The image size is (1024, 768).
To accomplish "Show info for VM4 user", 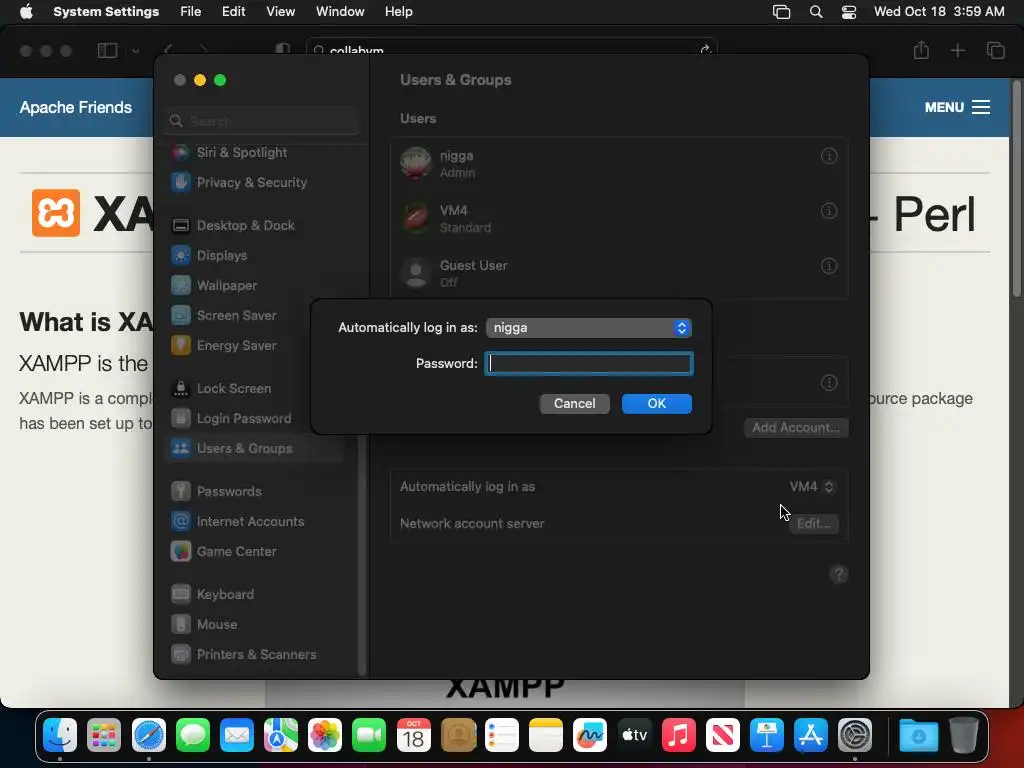I will point(829,211).
